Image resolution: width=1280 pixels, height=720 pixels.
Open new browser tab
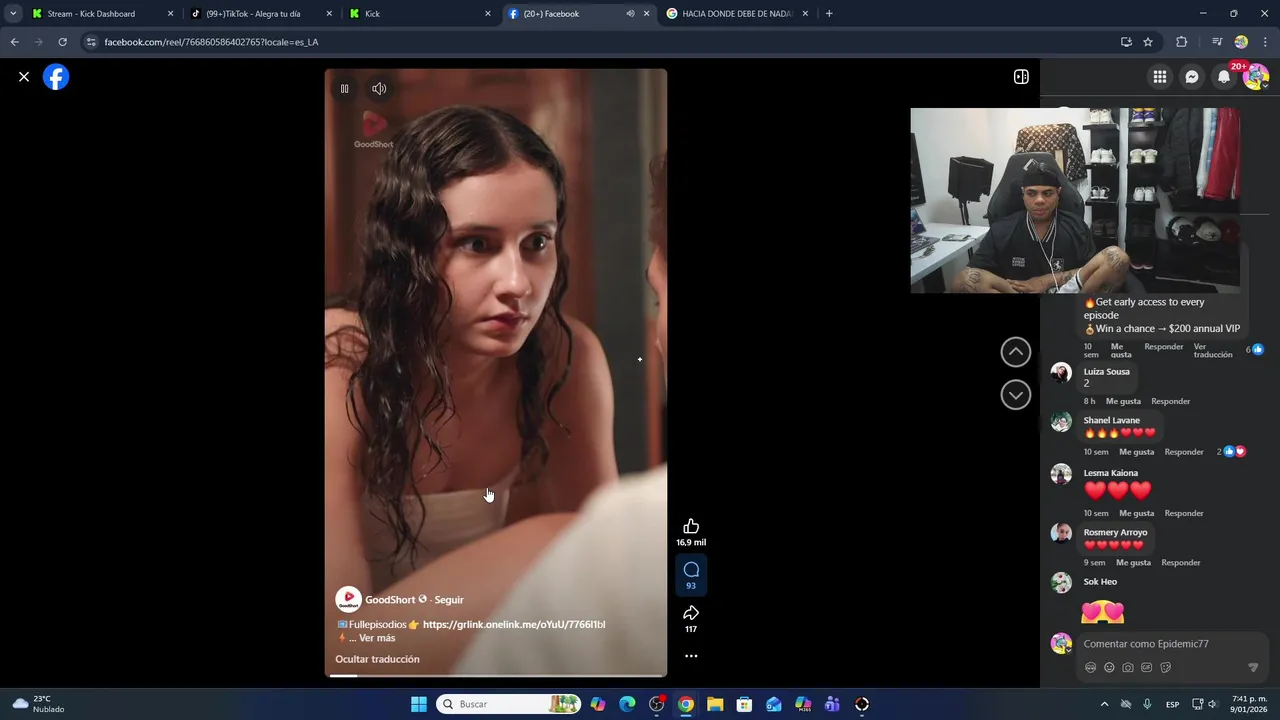click(x=829, y=14)
